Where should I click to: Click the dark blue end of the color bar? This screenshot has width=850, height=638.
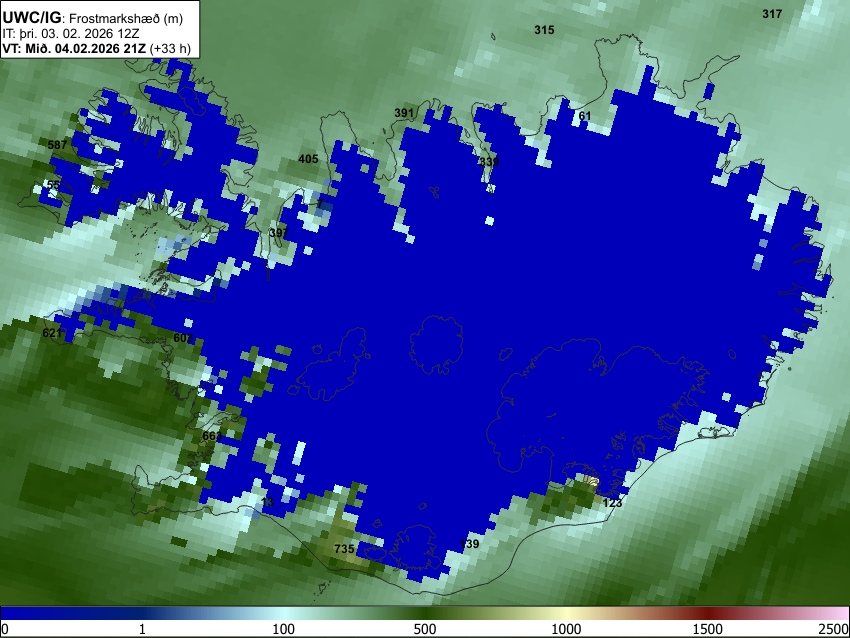click(33, 613)
